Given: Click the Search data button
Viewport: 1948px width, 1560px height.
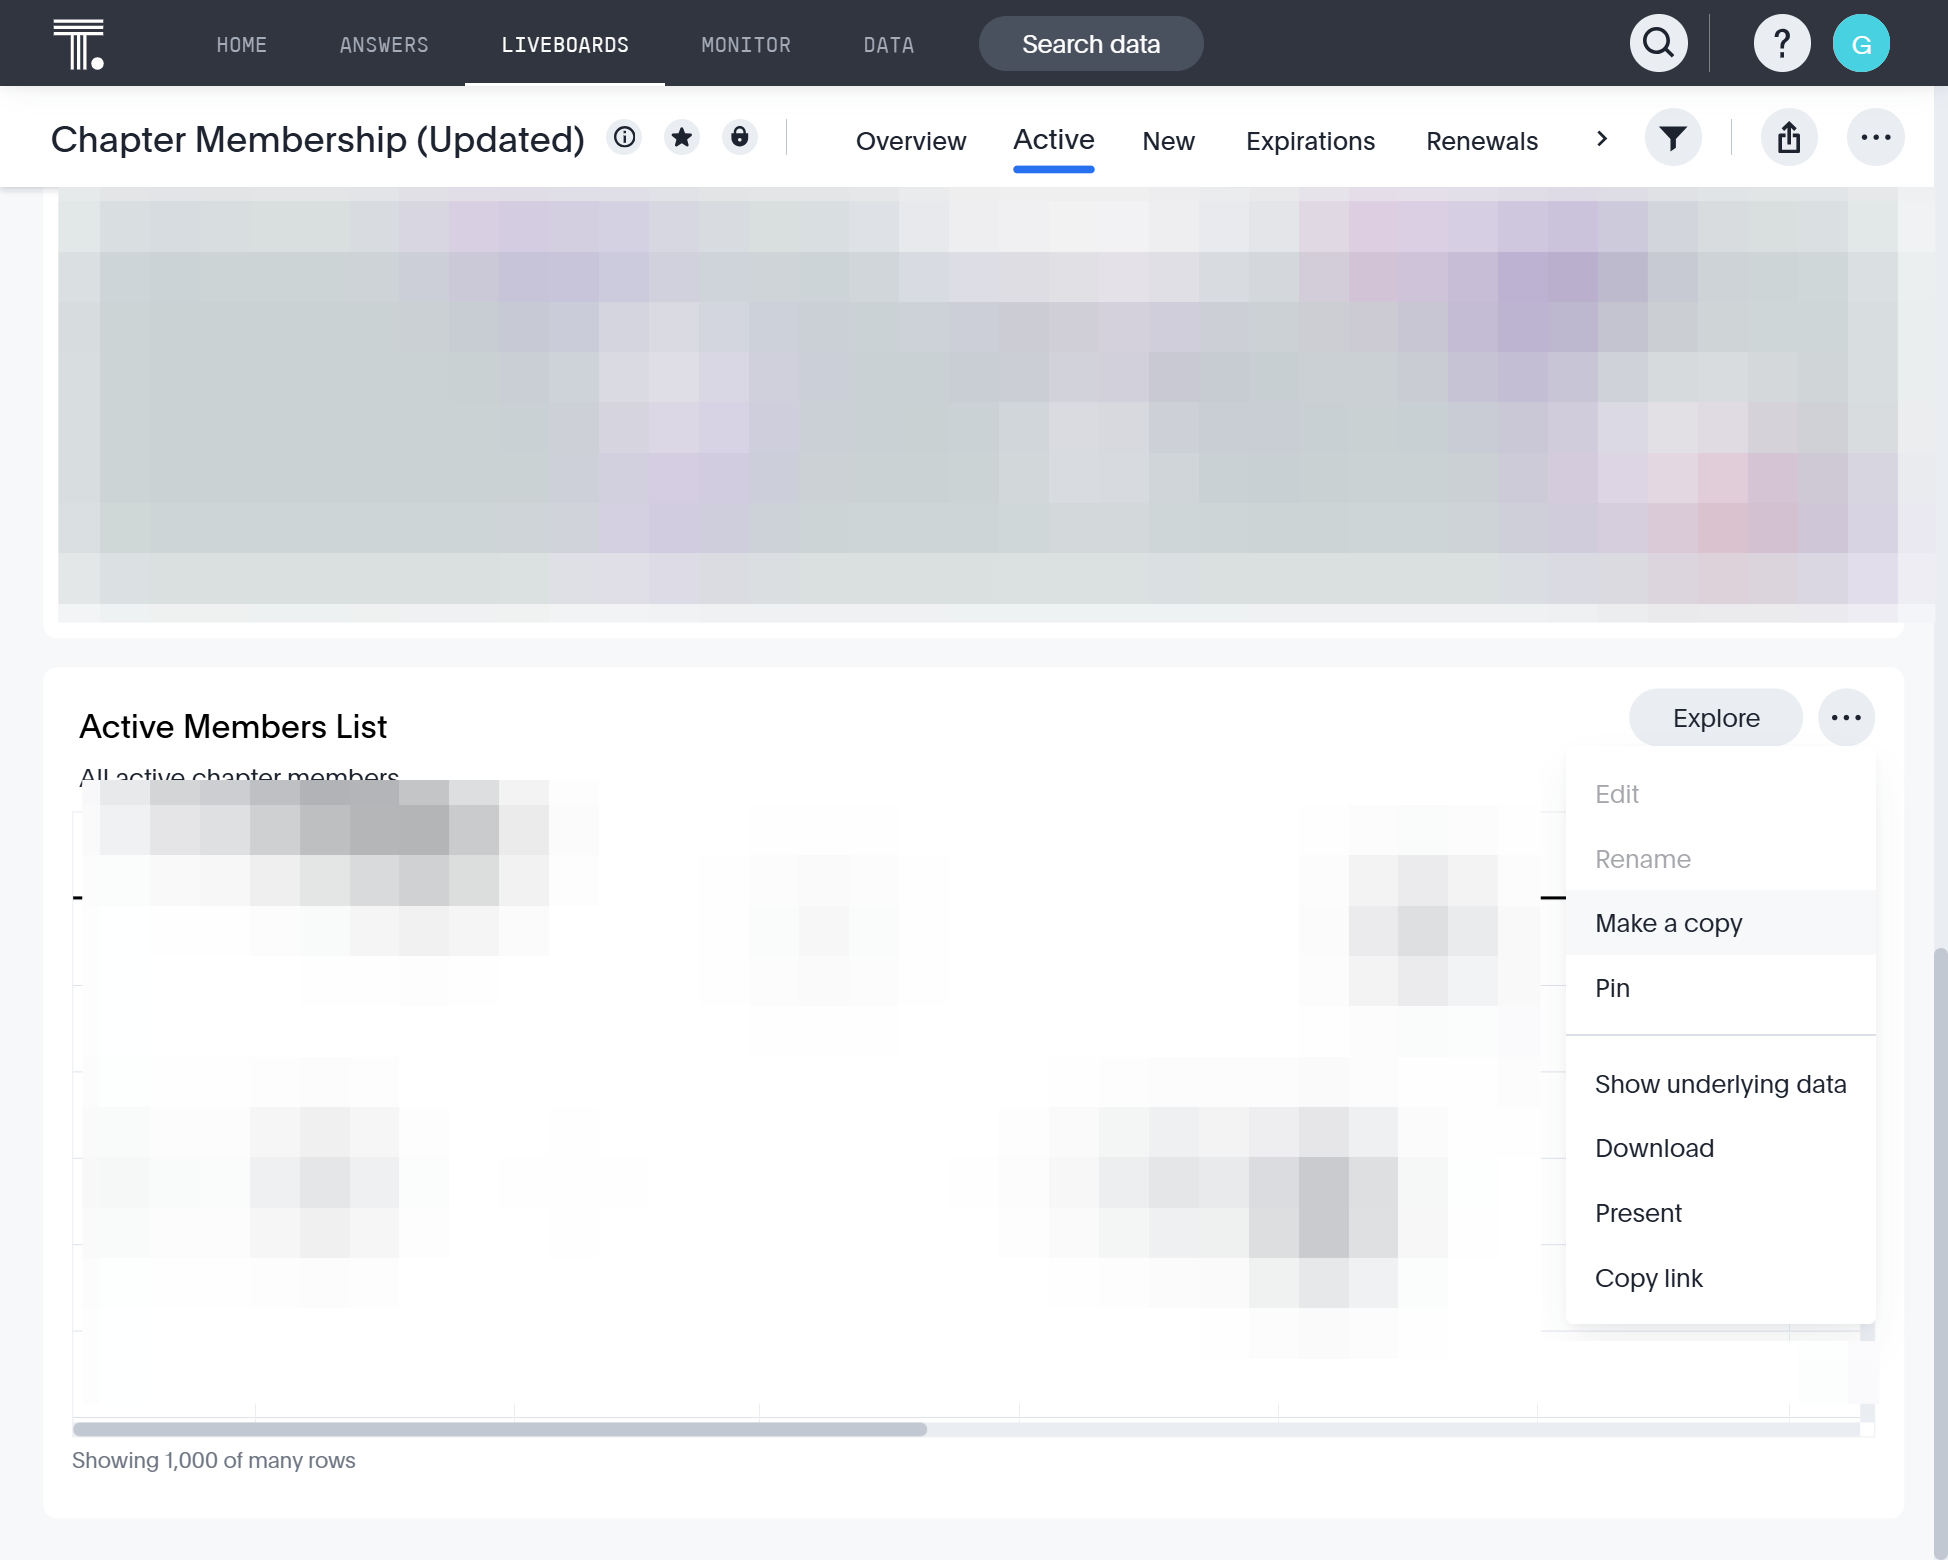Looking at the screenshot, I should point(1091,44).
